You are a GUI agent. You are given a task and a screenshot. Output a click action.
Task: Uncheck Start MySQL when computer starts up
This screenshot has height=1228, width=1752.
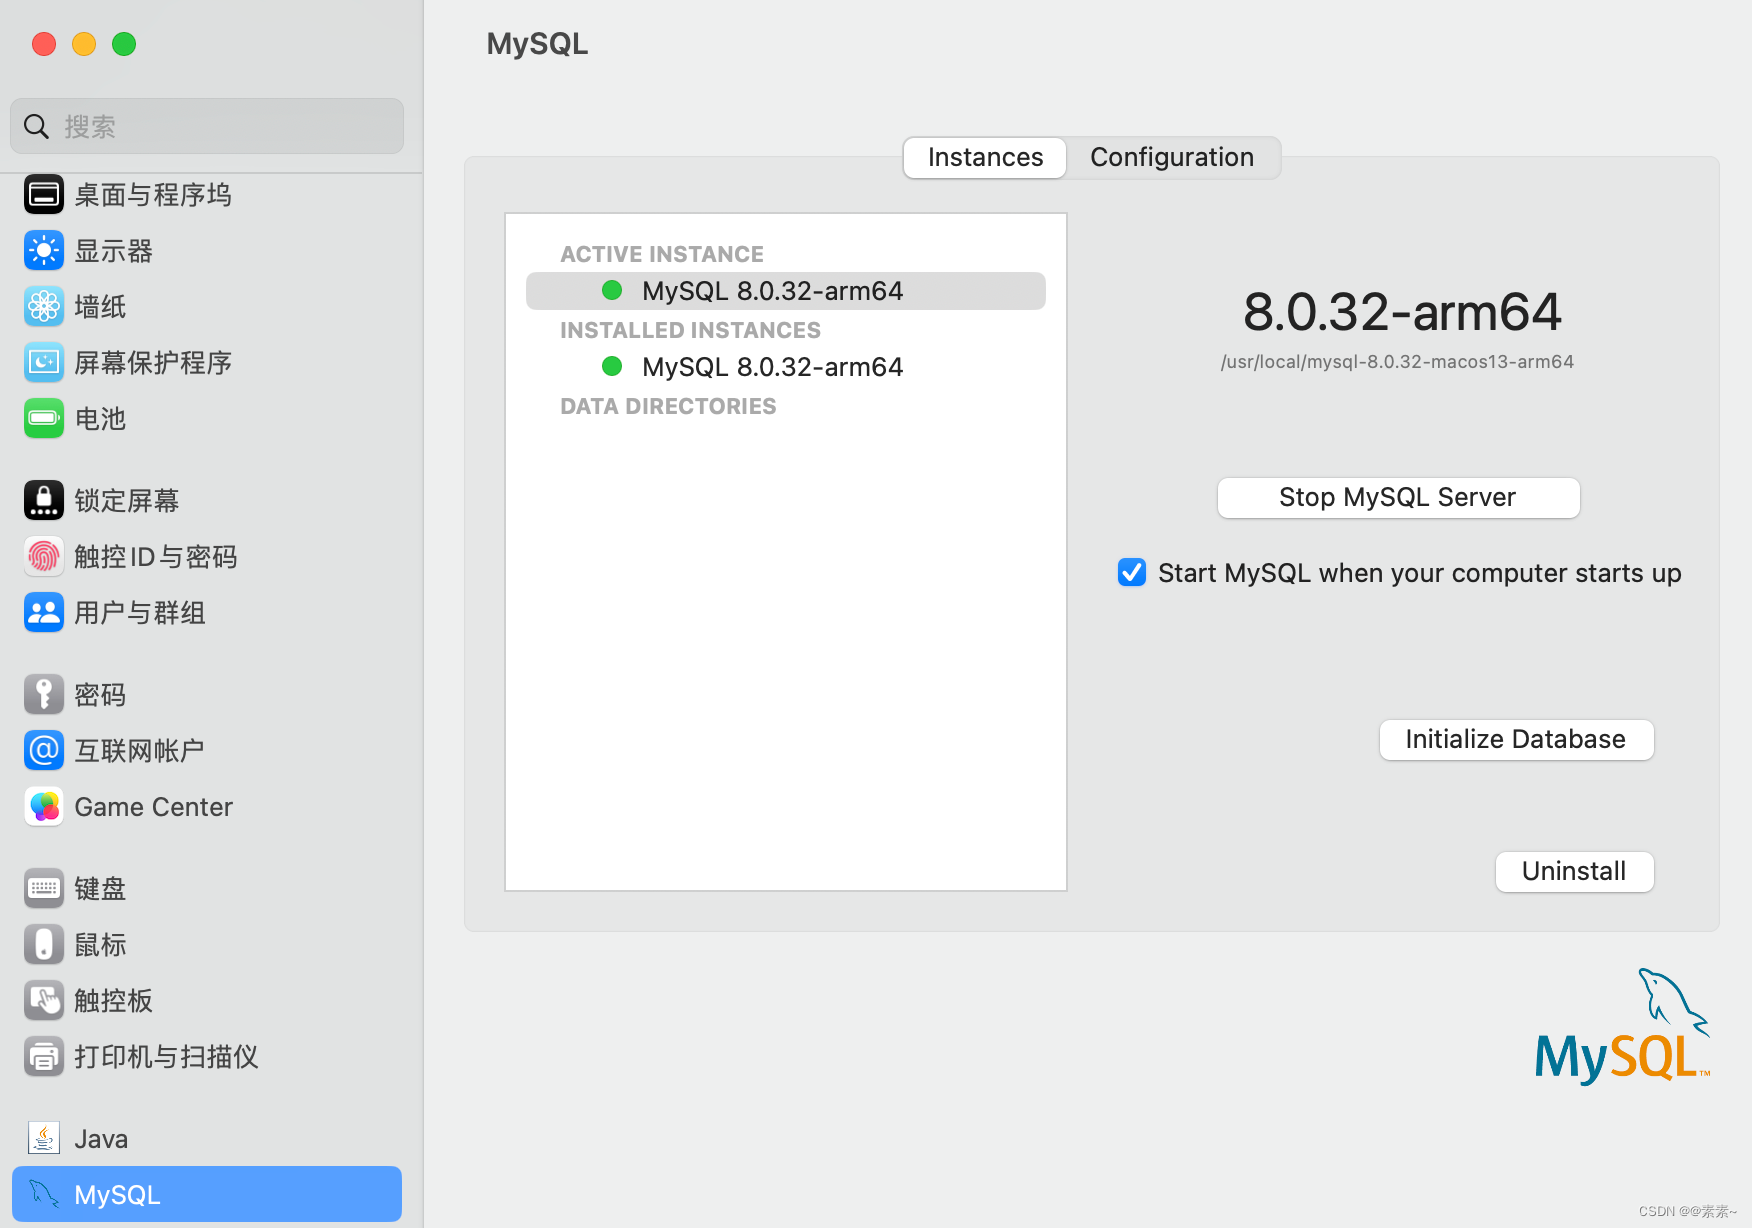tap(1132, 572)
